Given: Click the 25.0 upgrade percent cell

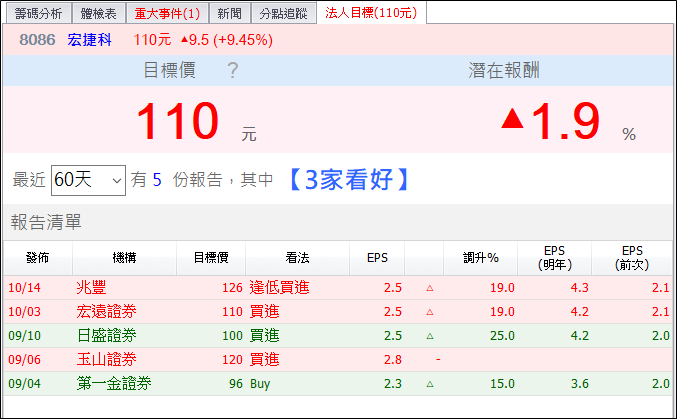Looking at the screenshot, I should (x=502, y=336).
